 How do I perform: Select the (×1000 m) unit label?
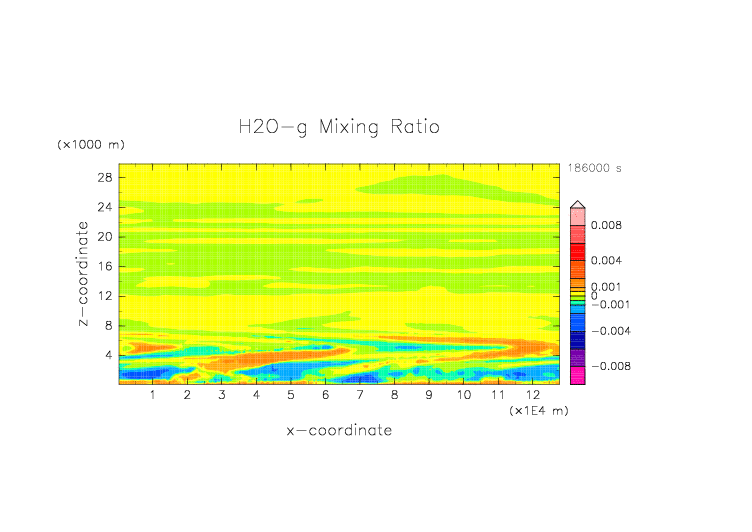88,145
